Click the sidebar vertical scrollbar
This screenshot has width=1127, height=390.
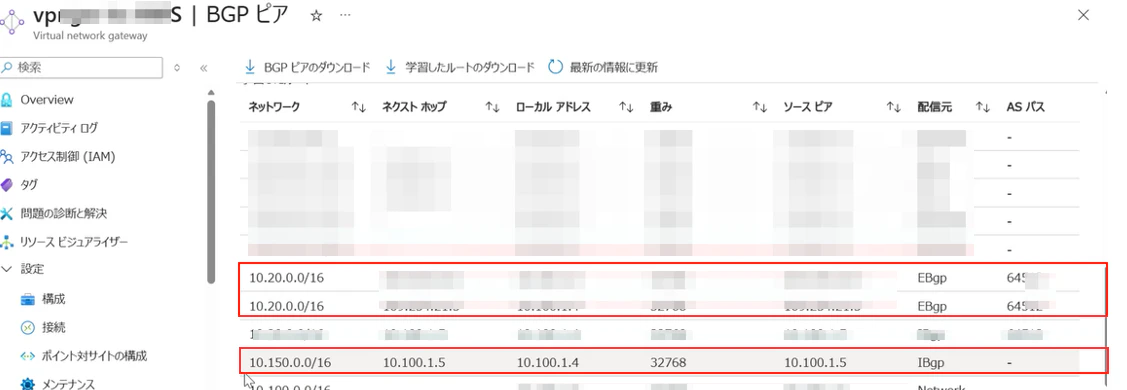click(211, 192)
